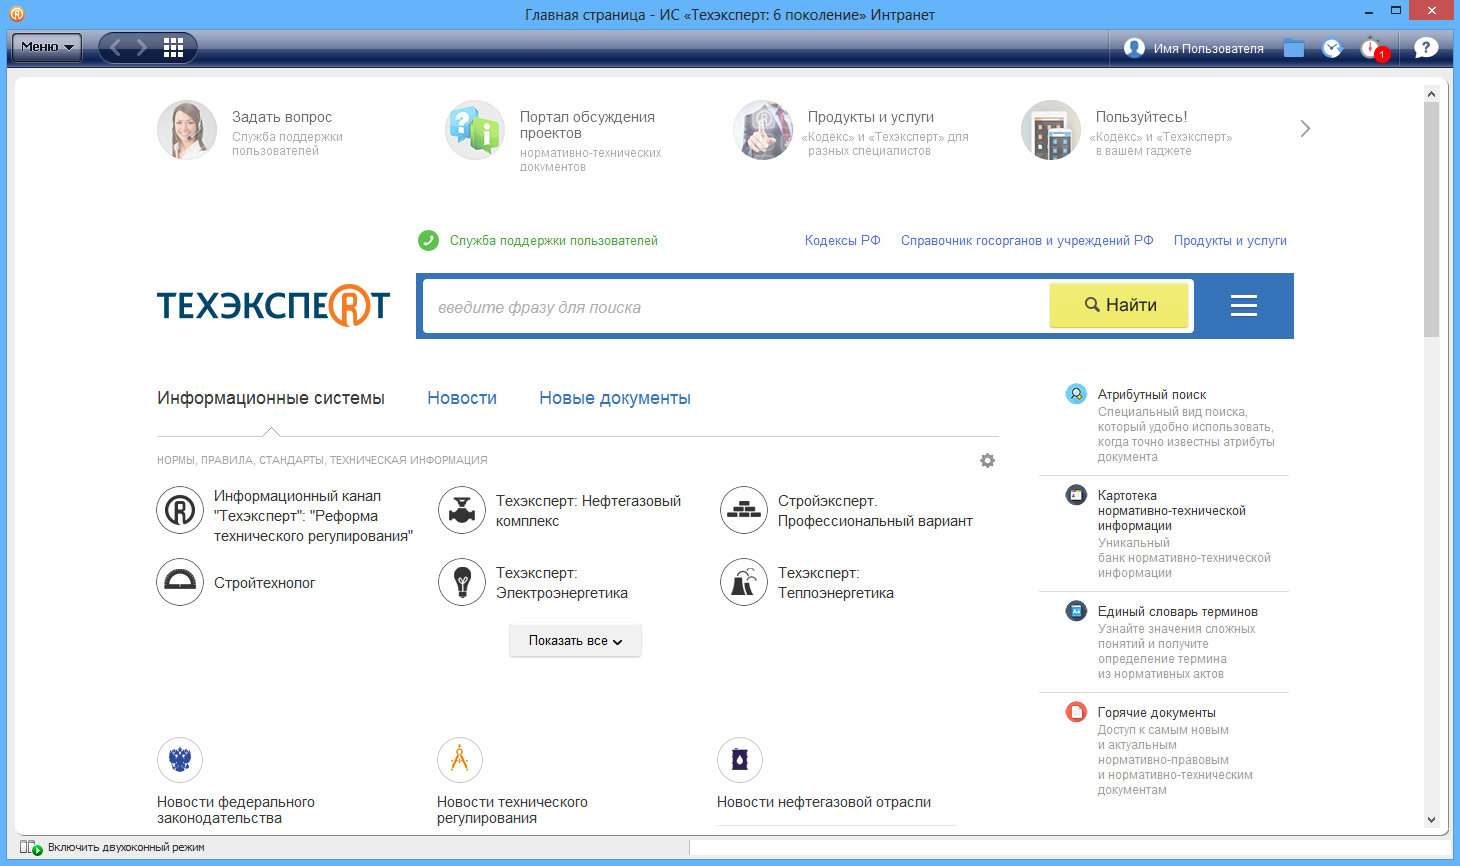Viewport: 1460px width, 866px height.
Task: Open Портал обсуждения проектов icon
Action: [x=475, y=130]
